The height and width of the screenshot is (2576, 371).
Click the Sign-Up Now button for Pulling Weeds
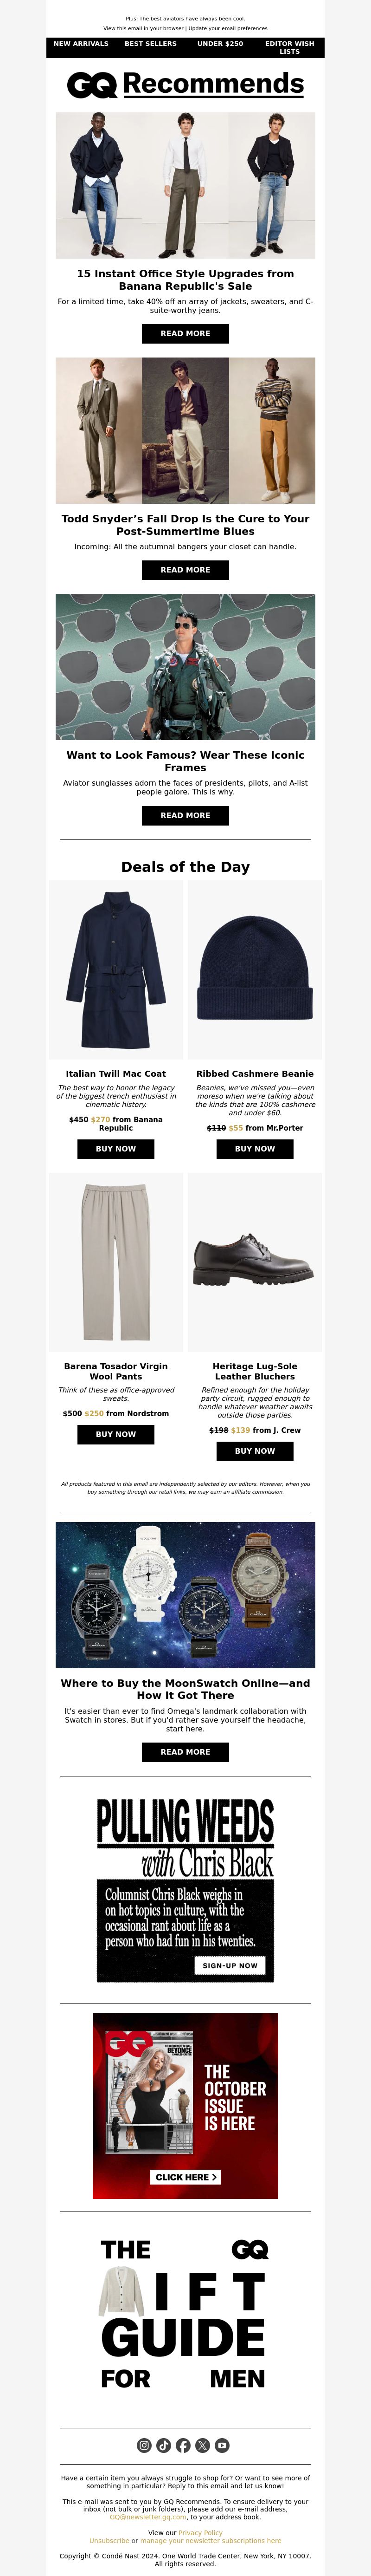click(230, 1965)
